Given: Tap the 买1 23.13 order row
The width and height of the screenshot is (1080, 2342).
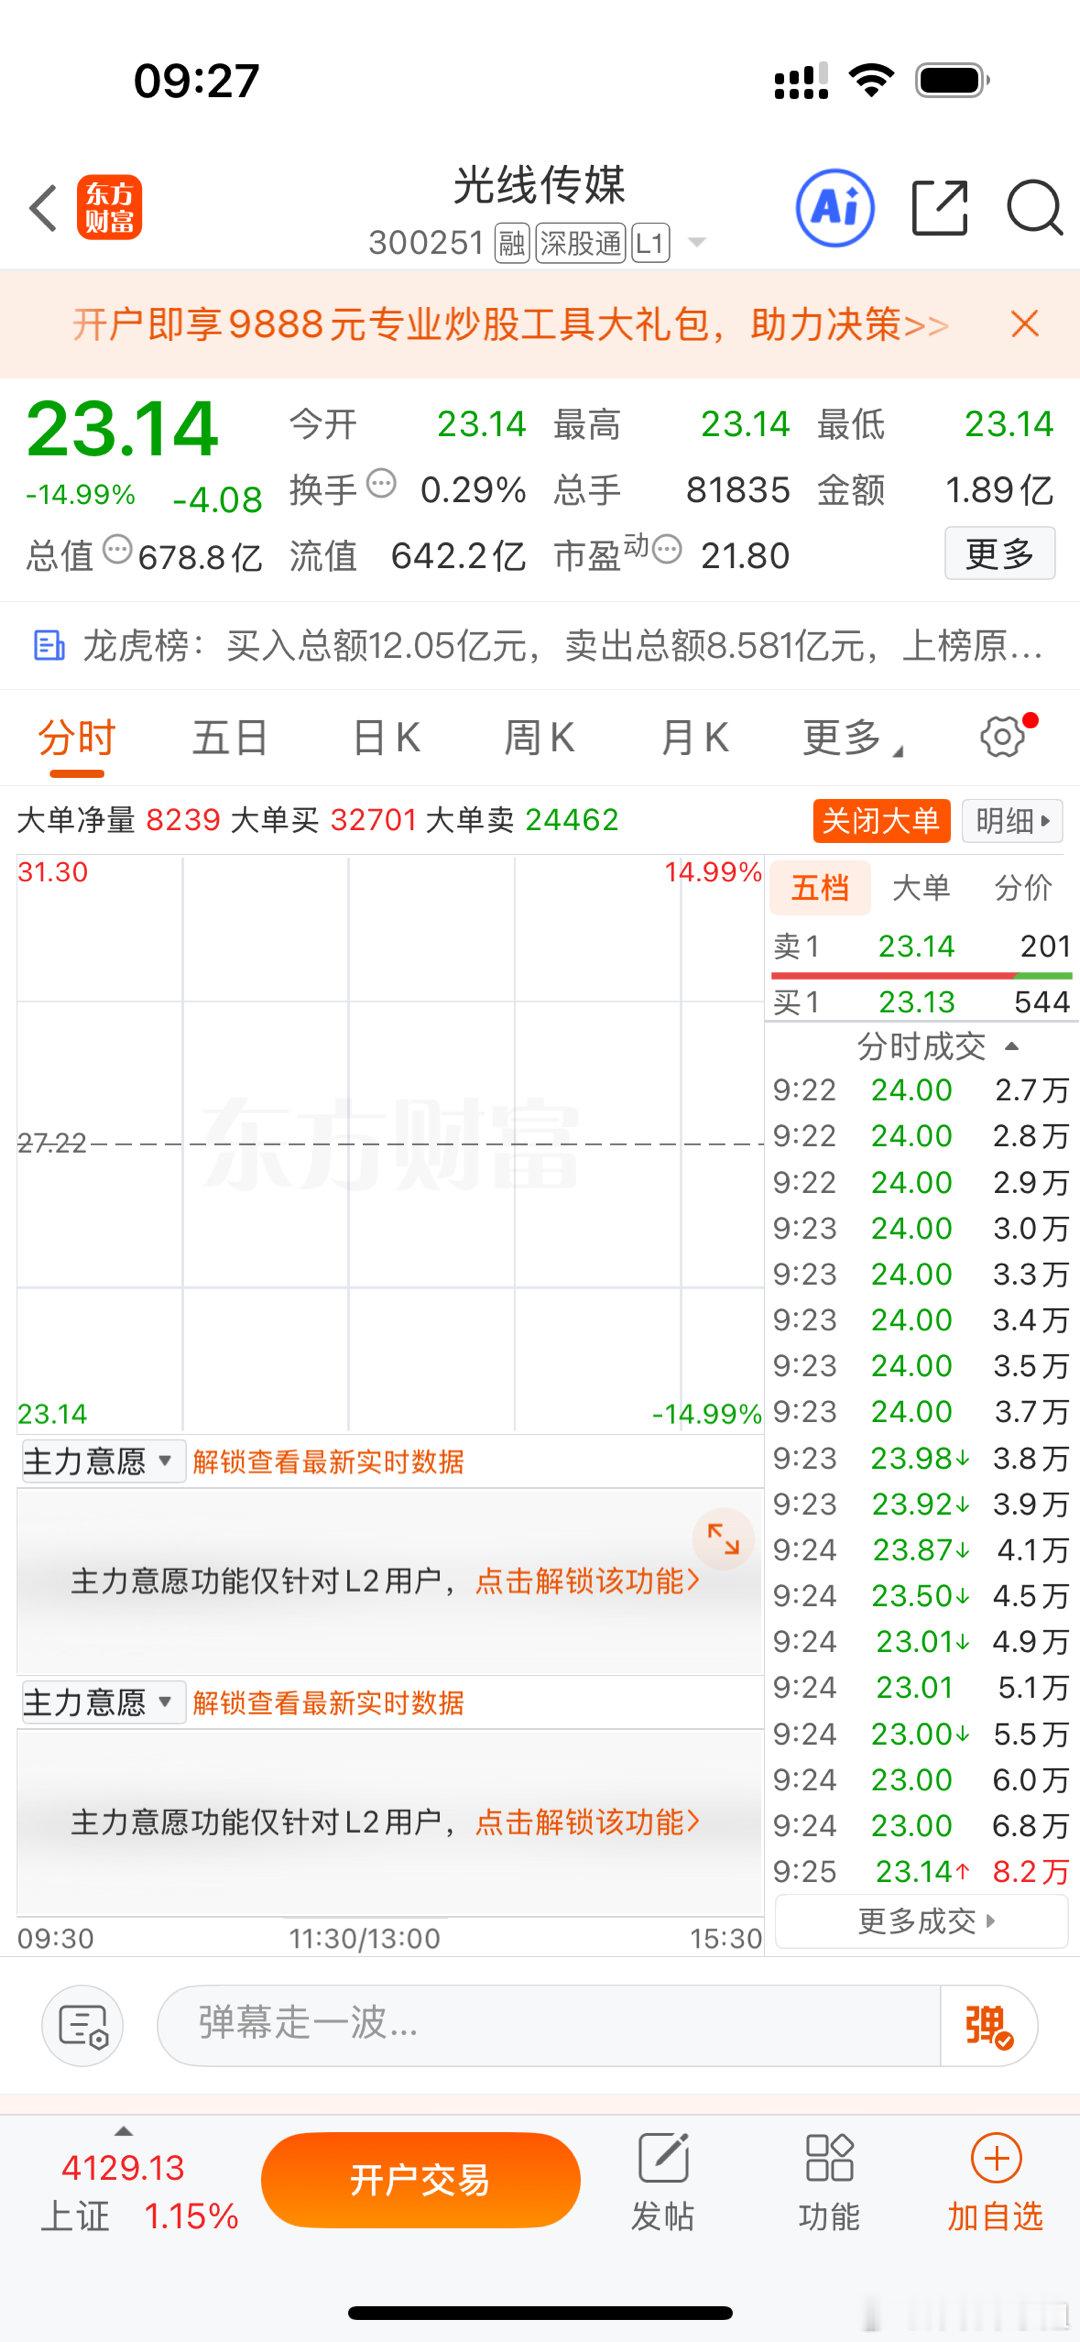Looking at the screenshot, I should tap(921, 1001).
